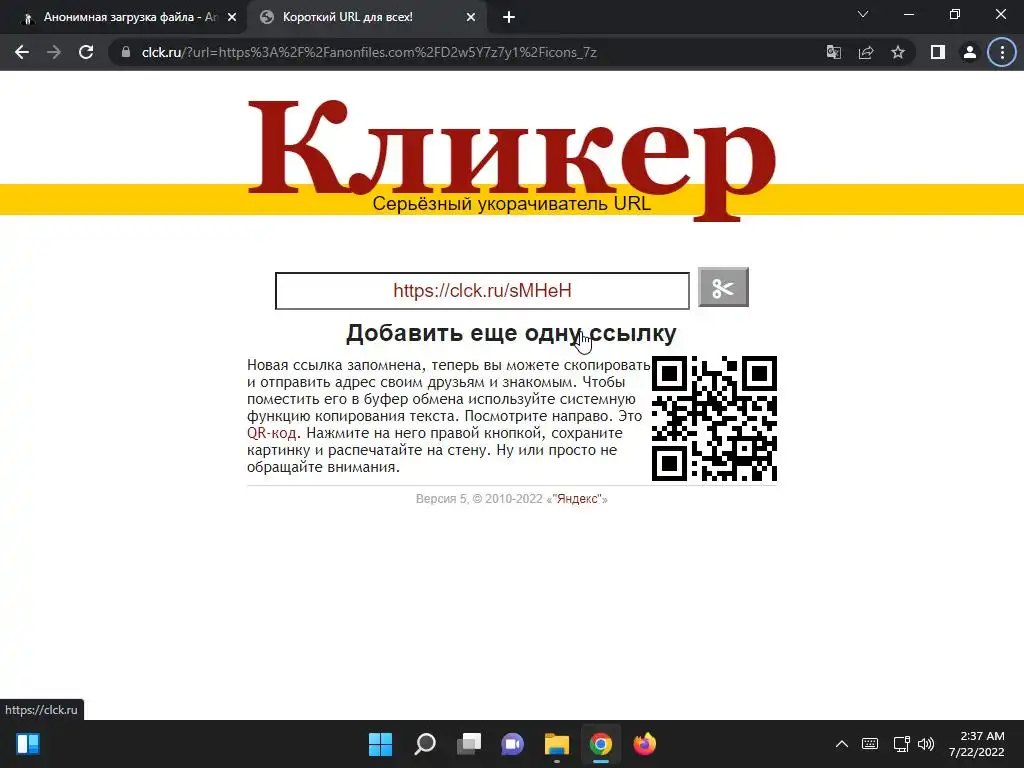Click the QR code image

[714, 419]
